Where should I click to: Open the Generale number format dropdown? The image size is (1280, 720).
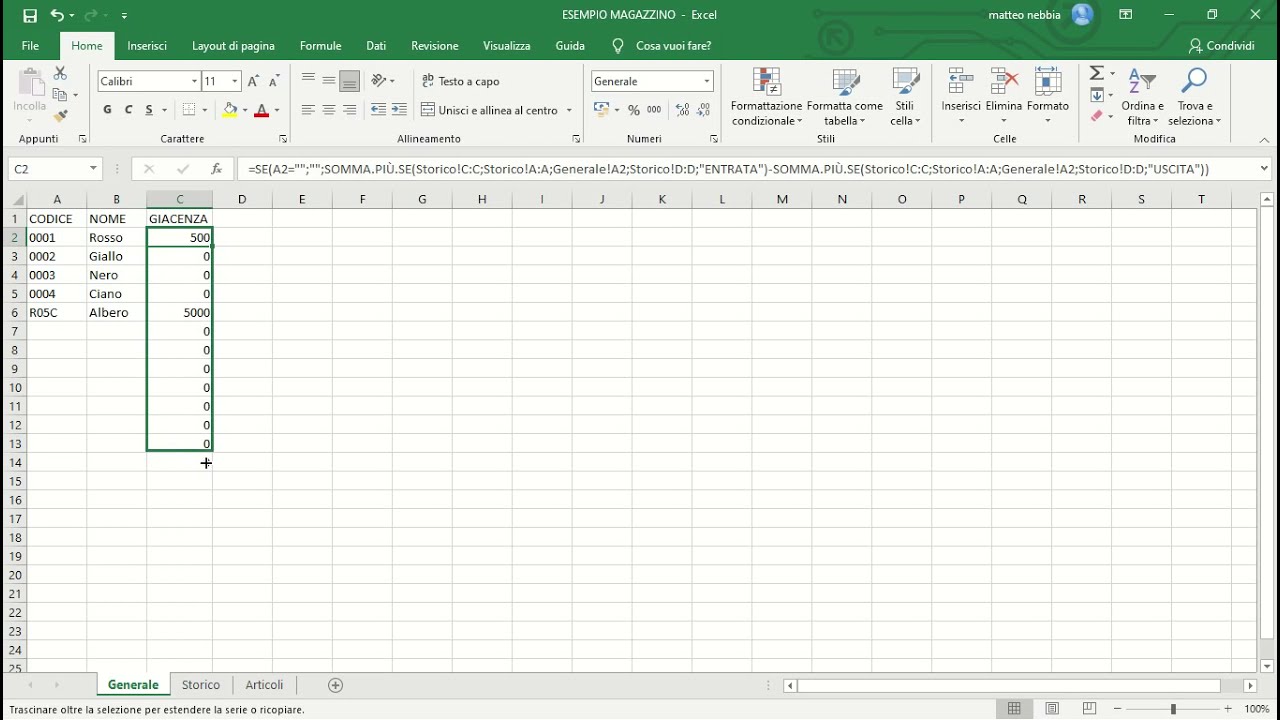tap(707, 81)
